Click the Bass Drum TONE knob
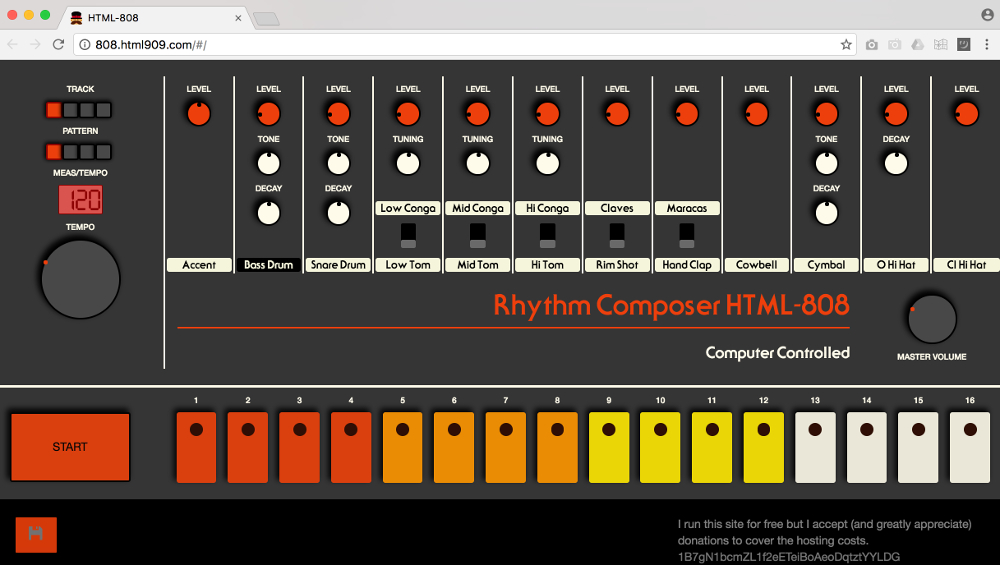 pos(268,163)
